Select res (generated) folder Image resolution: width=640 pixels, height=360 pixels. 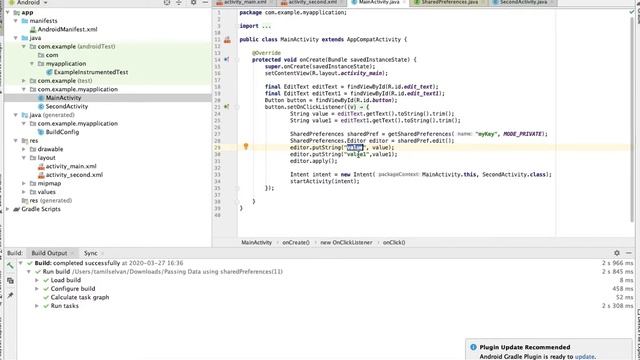(51, 201)
